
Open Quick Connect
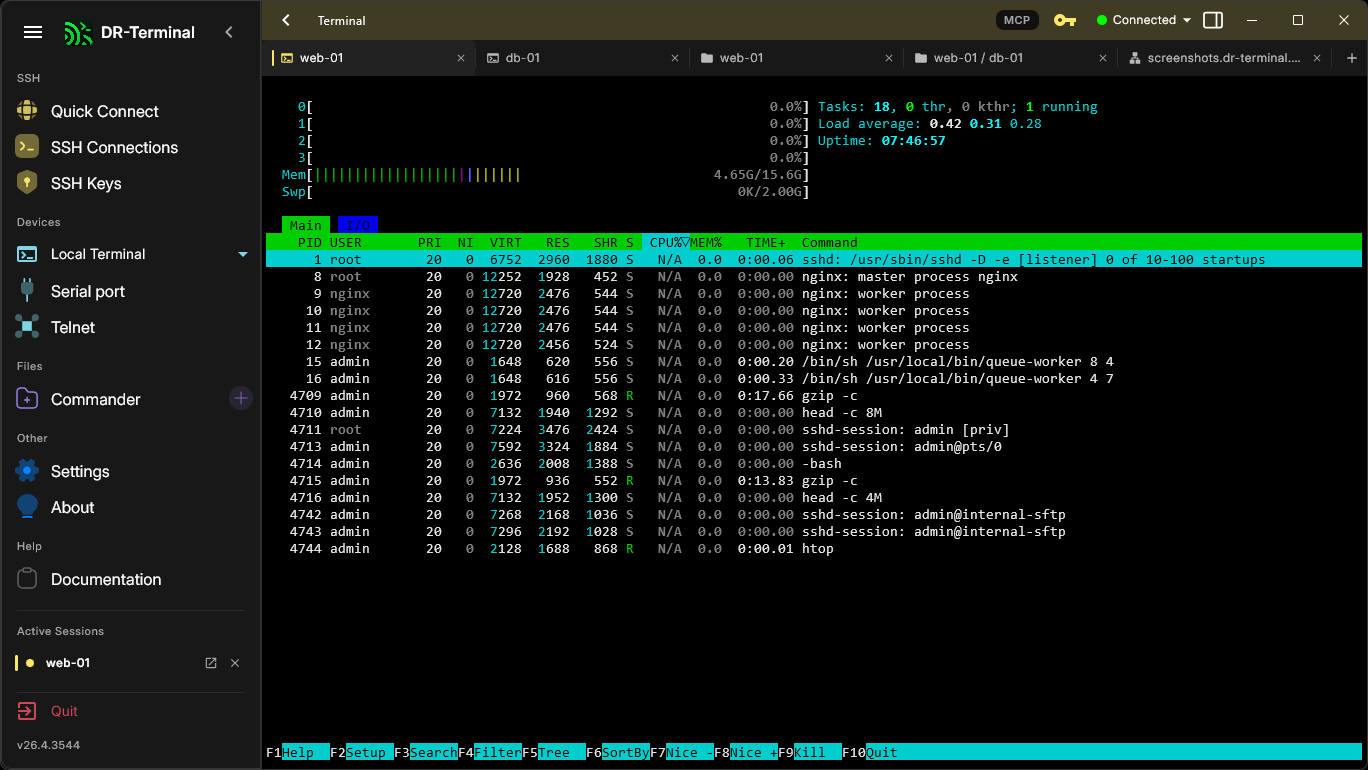coord(104,111)
